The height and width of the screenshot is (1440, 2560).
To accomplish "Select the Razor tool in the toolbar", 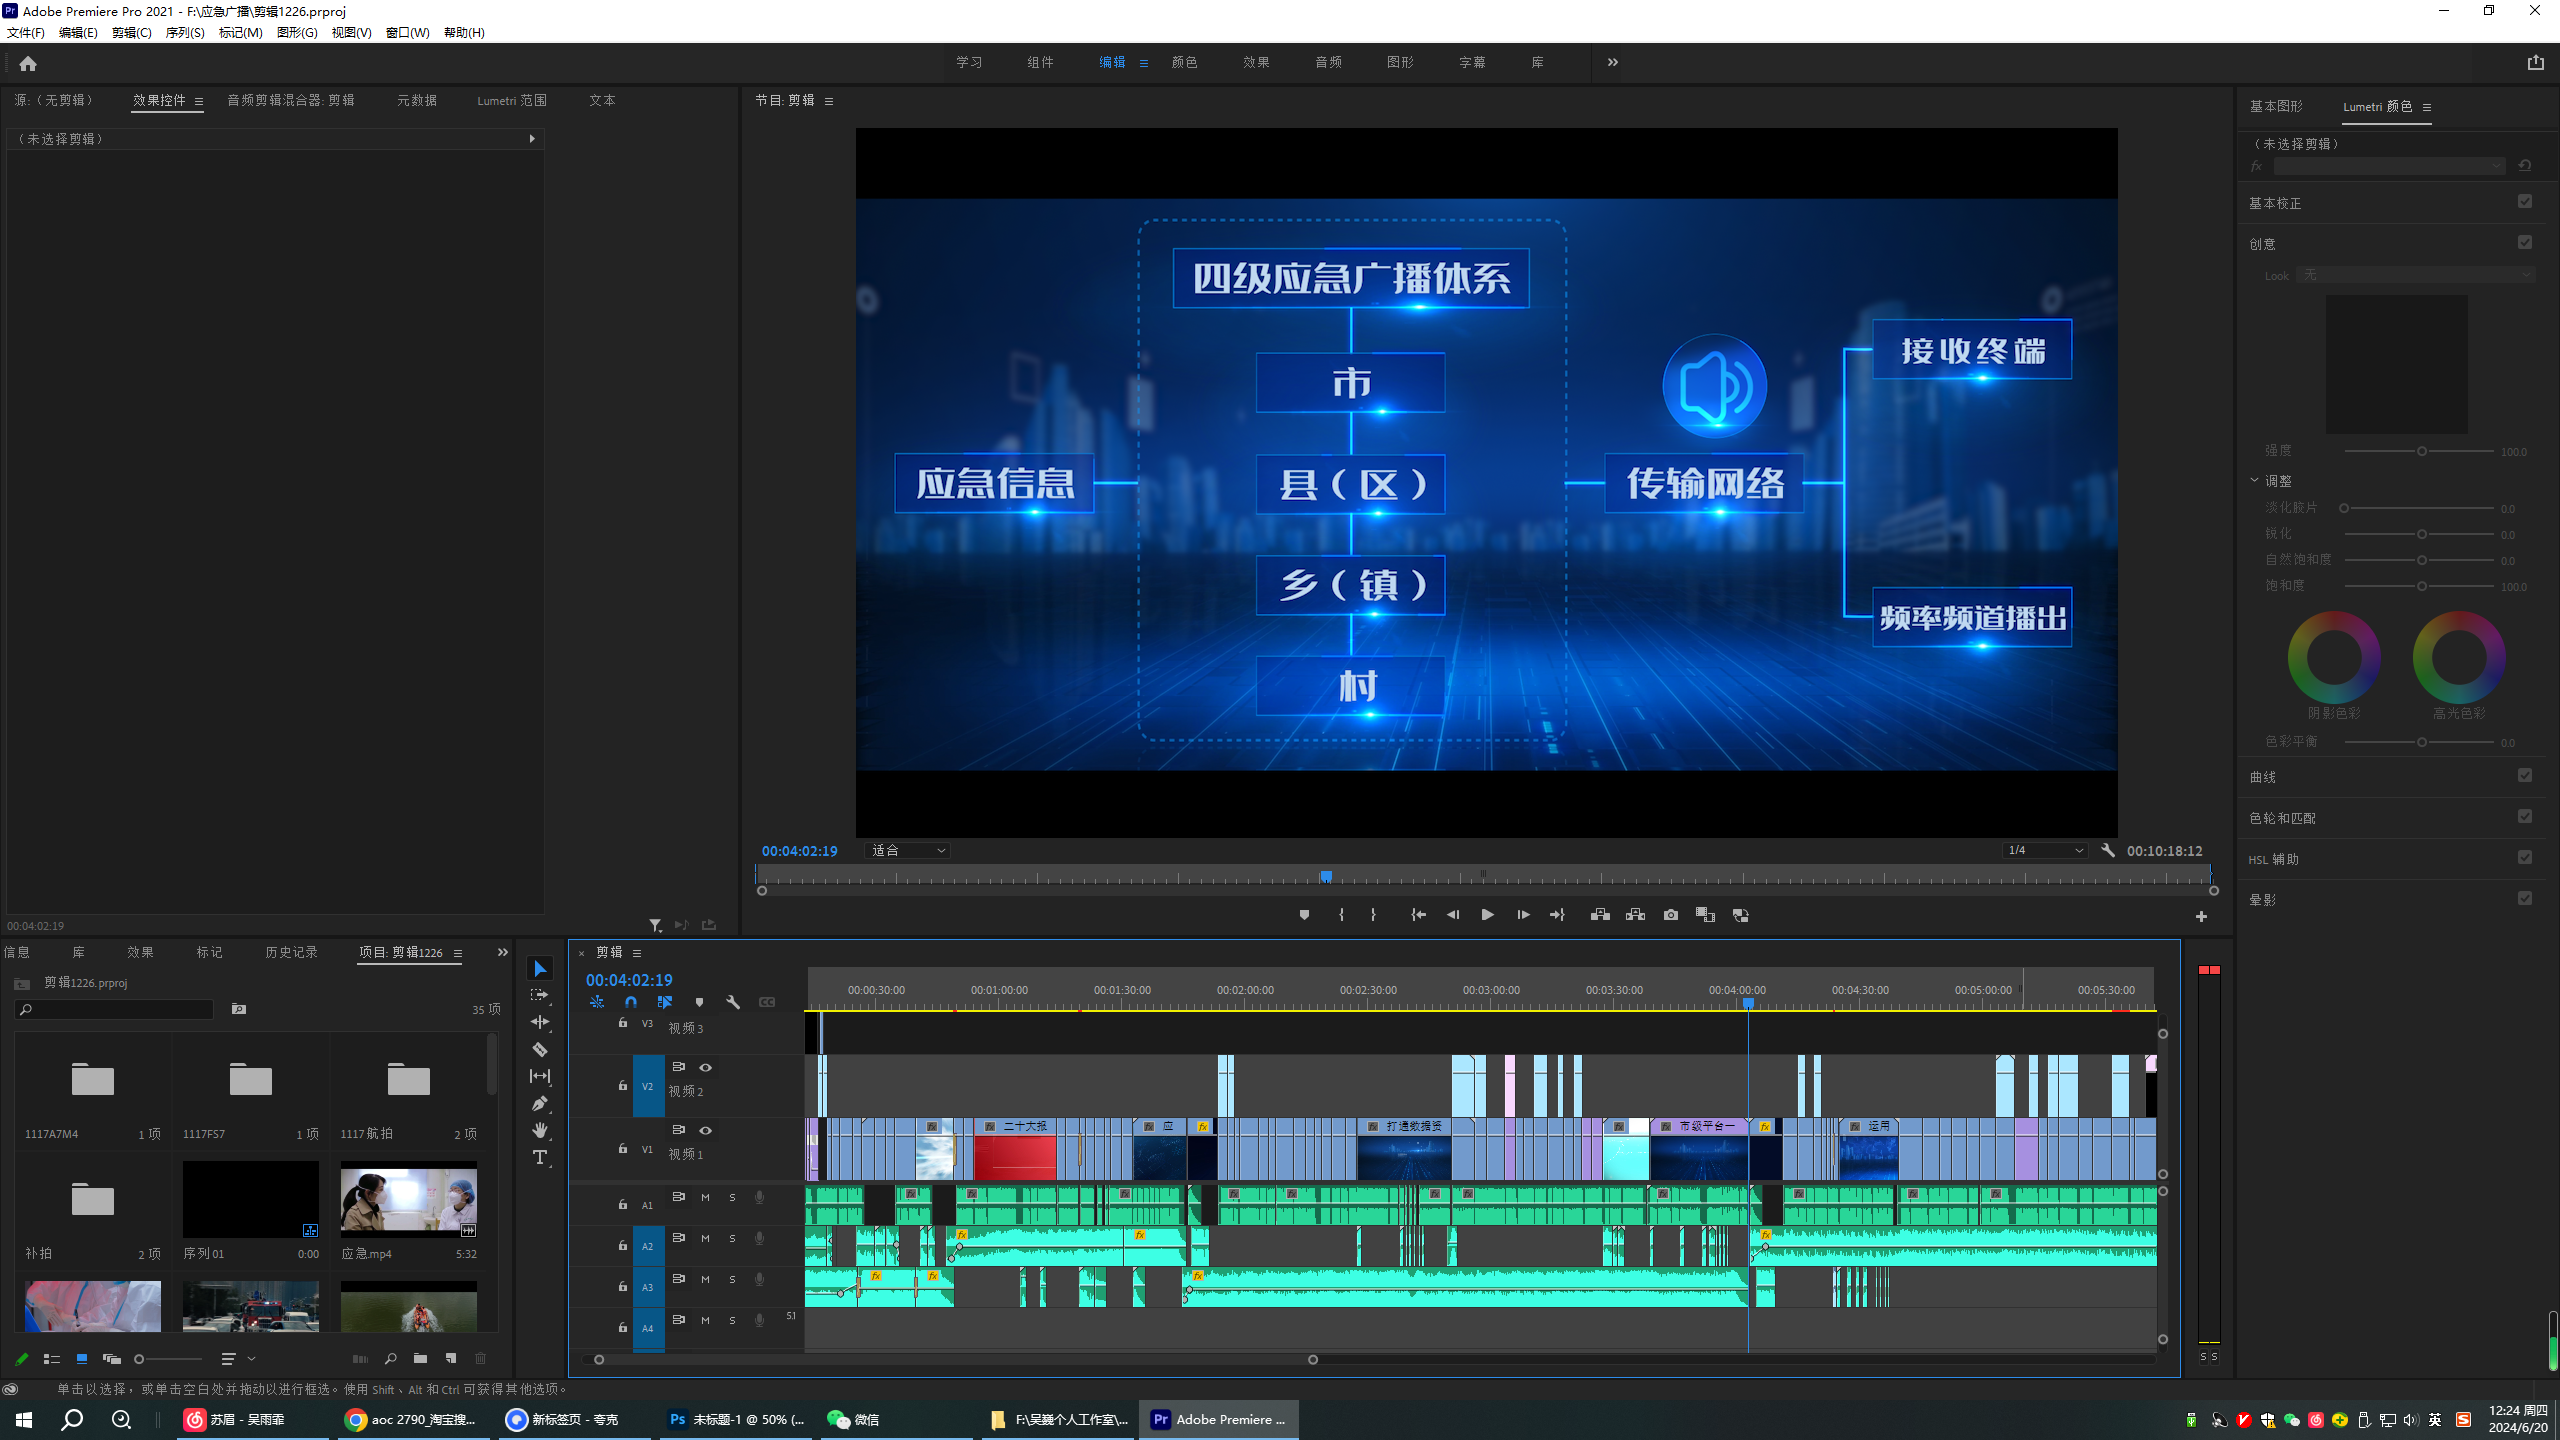I will (540, 1050).
